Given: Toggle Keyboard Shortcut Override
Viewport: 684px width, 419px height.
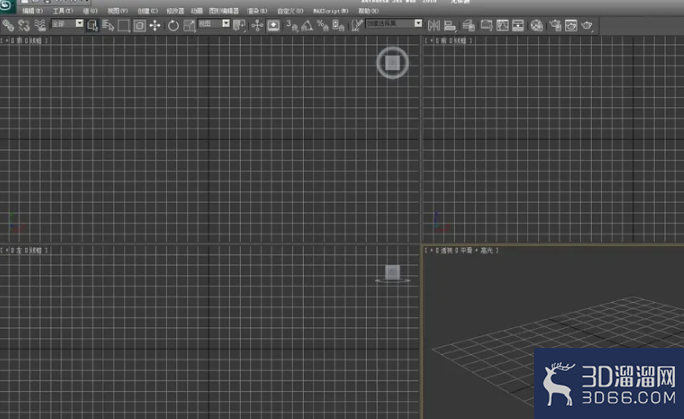Looking at the screenshot, I should (274, 25).
